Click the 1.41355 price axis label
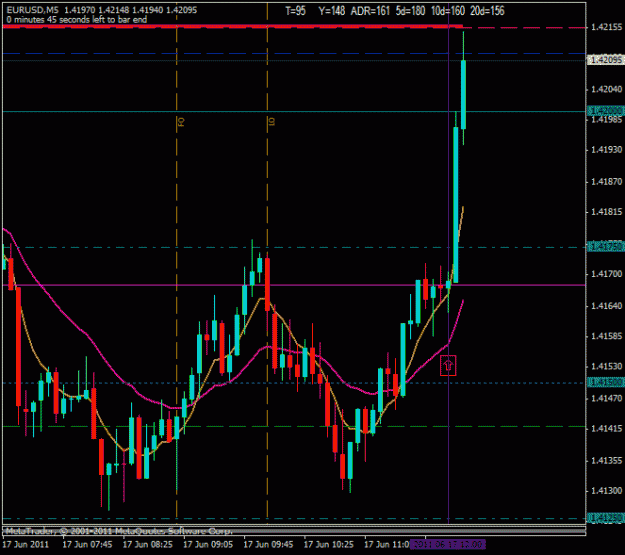The width and height of the screenshot is (625, 555). click(x=606, y=461)
